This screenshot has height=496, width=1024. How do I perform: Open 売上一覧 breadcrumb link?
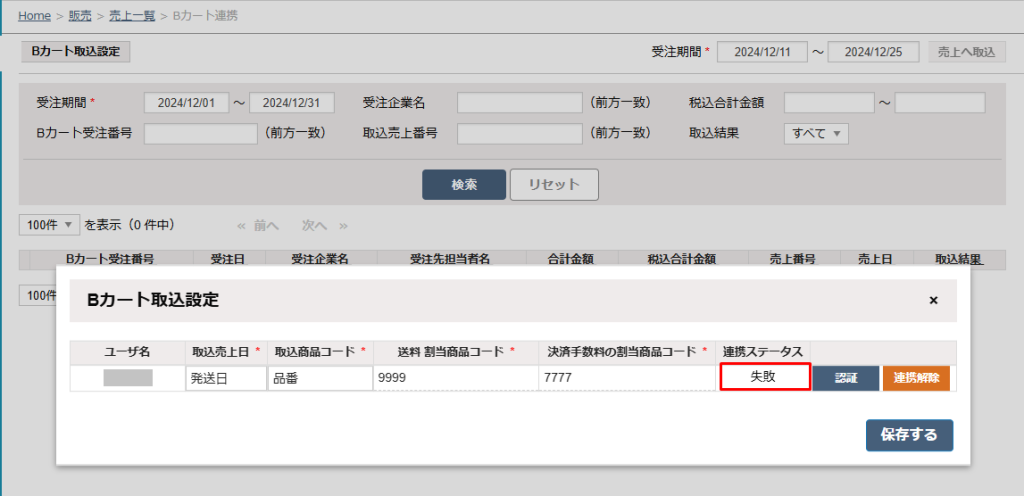pos(132,16)
